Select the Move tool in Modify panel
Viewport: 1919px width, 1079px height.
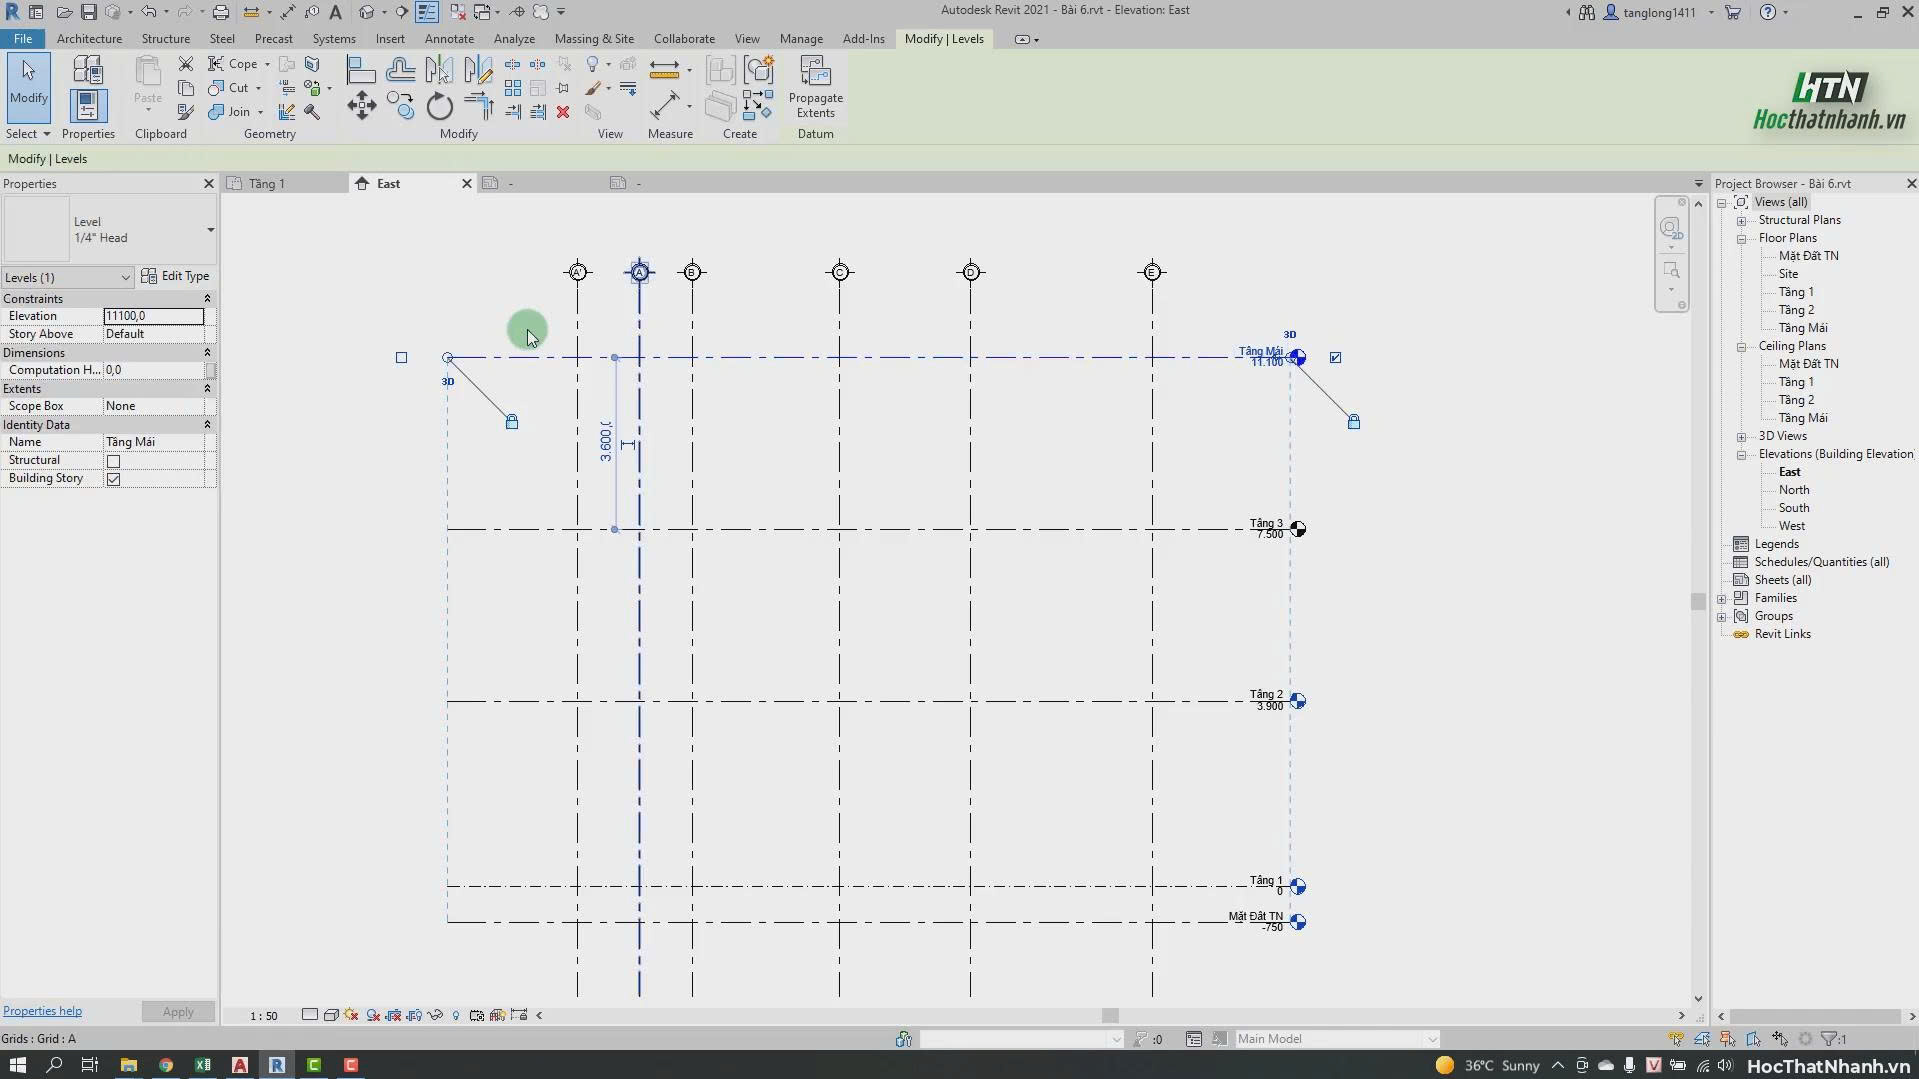(x=361, y=106)
